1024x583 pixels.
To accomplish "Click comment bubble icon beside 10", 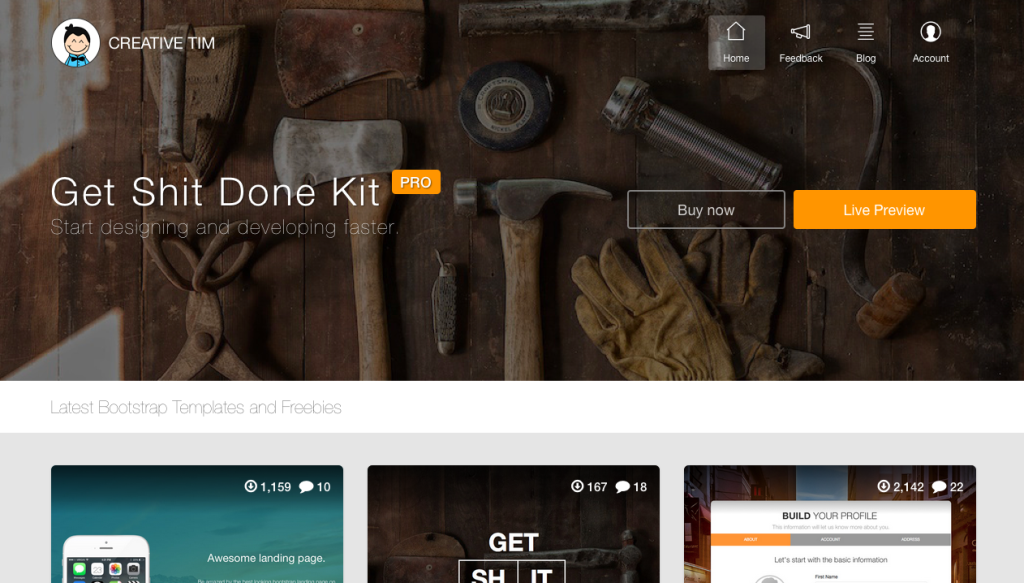I will click(x=305, y=487).
